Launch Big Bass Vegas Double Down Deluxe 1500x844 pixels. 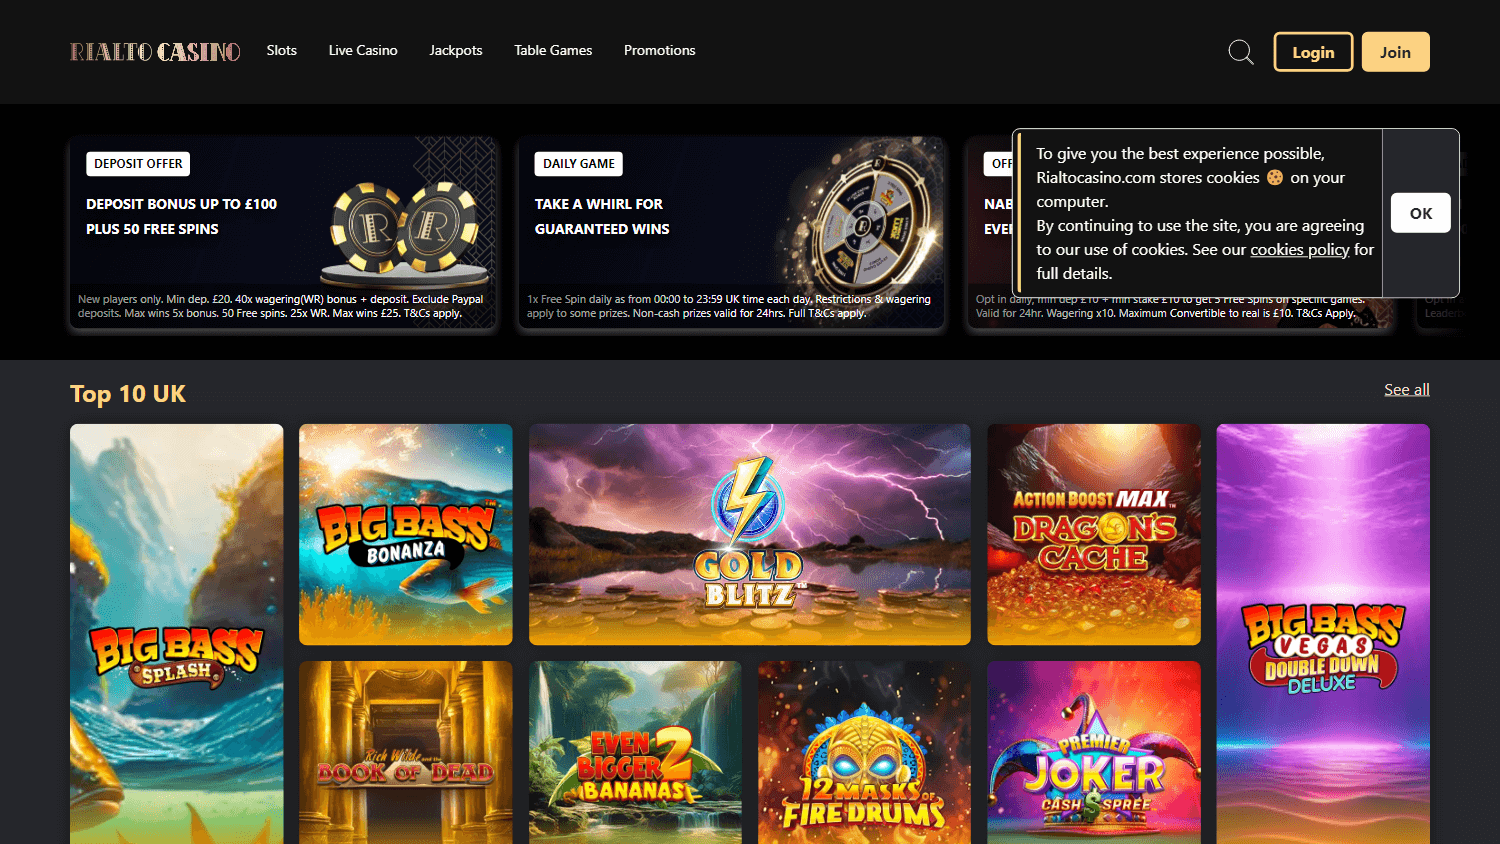tap(1323, 634)
